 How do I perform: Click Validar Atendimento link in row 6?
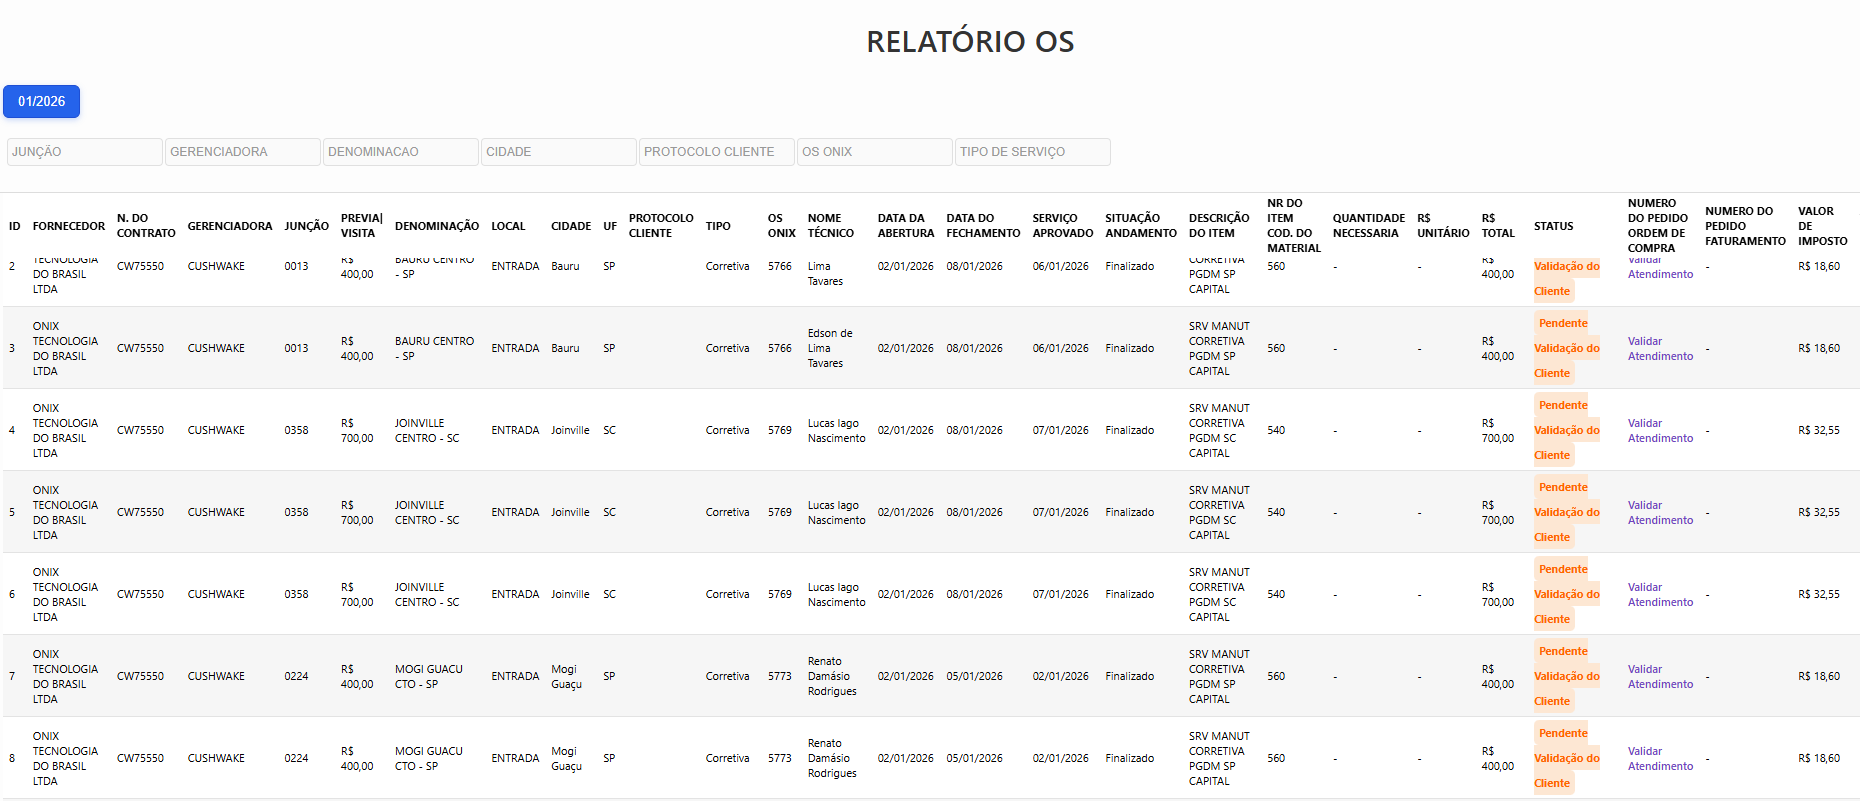(1660, 594)
